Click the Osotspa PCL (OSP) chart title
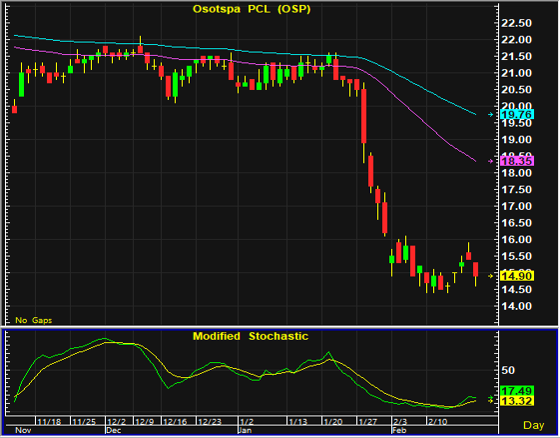The height and width of the screenshot is (438, 560). coord(252,9)
